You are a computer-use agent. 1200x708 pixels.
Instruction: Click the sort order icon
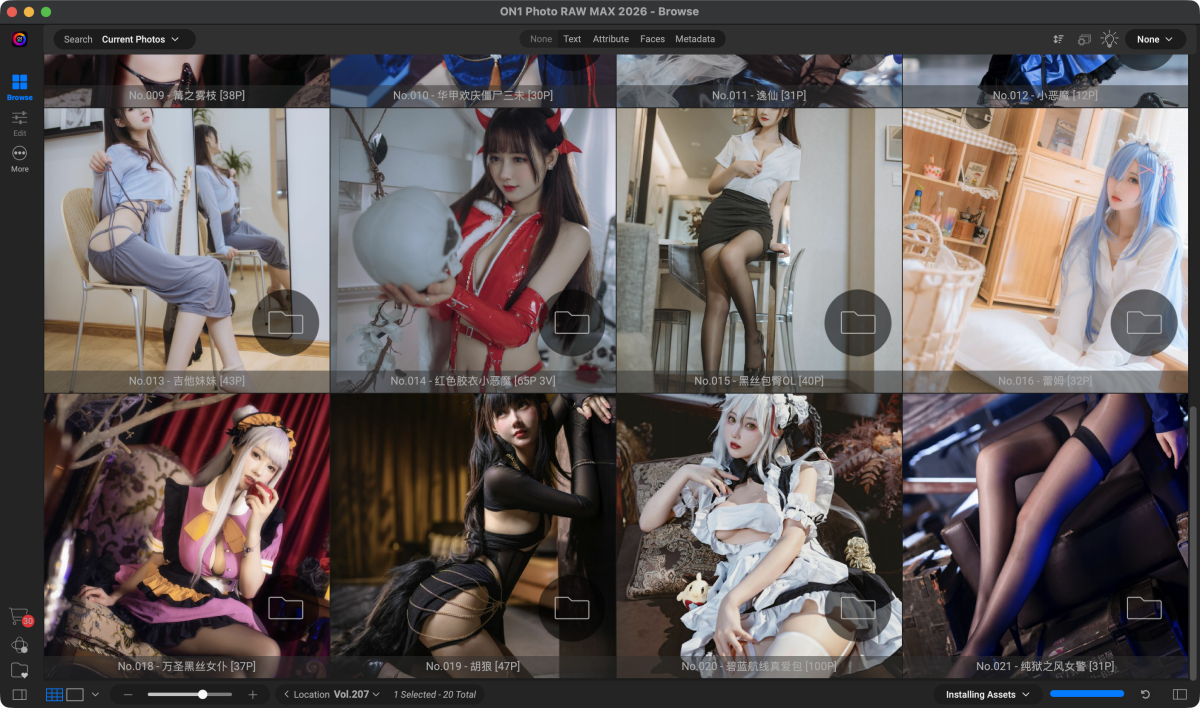coord(1058,39)
